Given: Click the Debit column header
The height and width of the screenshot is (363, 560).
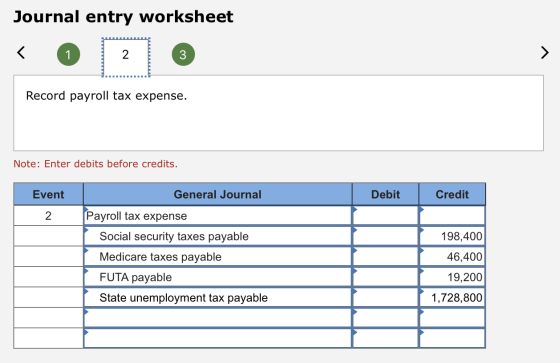Looking at the screenshot, I should pos(385,194).
